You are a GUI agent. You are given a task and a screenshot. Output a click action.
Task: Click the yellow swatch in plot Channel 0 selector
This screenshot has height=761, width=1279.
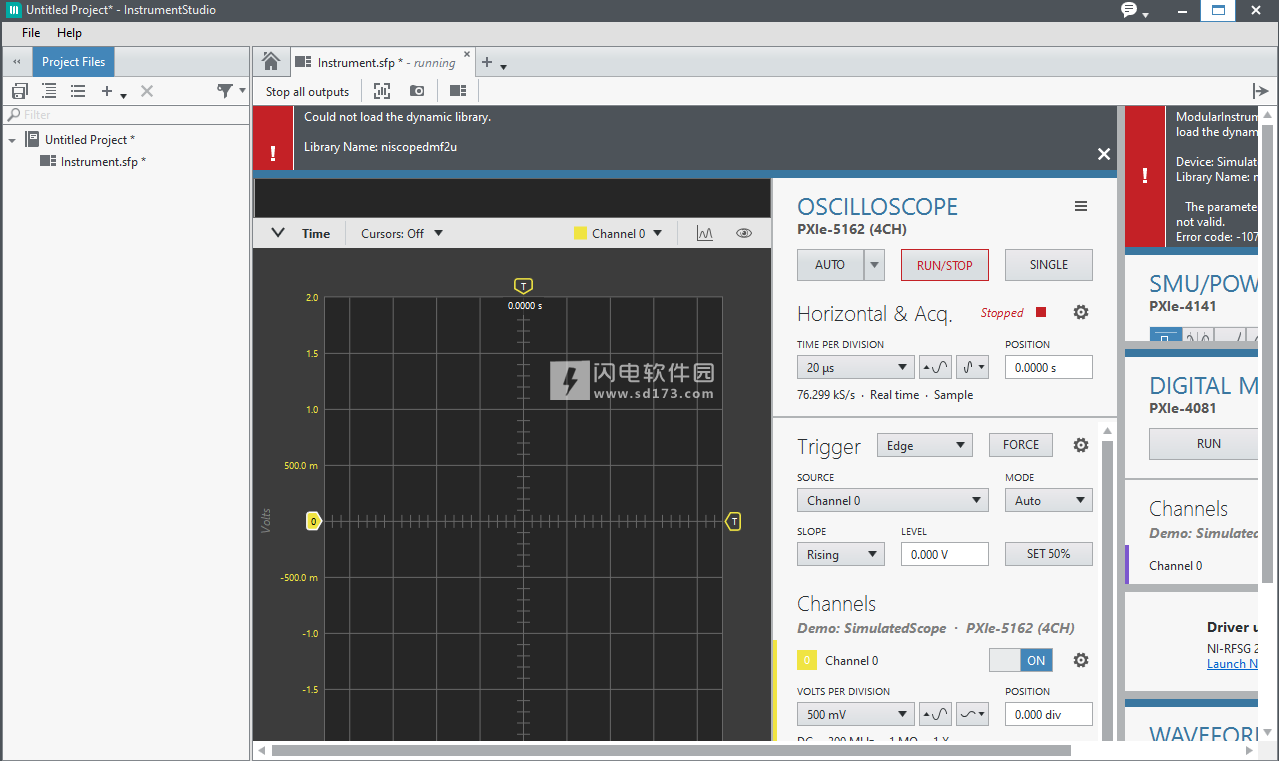[x=580, y=233]
